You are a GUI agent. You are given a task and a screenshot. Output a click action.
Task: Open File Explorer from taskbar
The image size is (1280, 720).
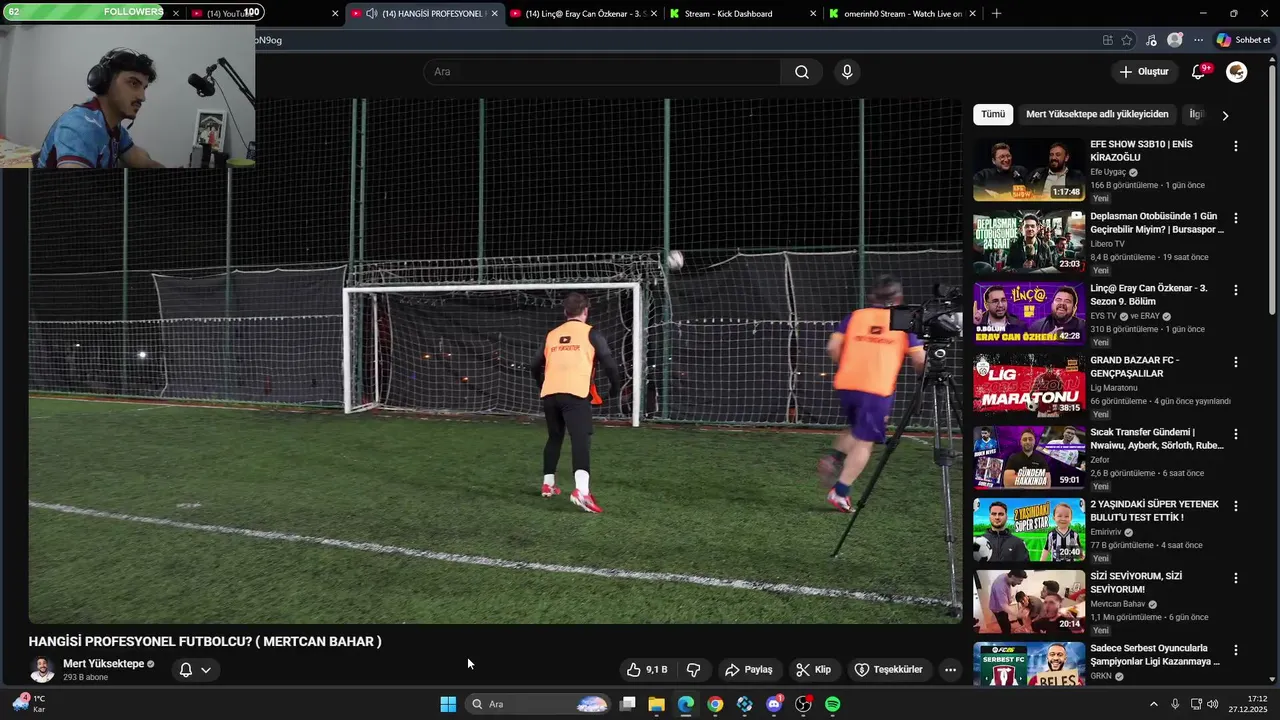pyautogui.click(x=656, y=704)
